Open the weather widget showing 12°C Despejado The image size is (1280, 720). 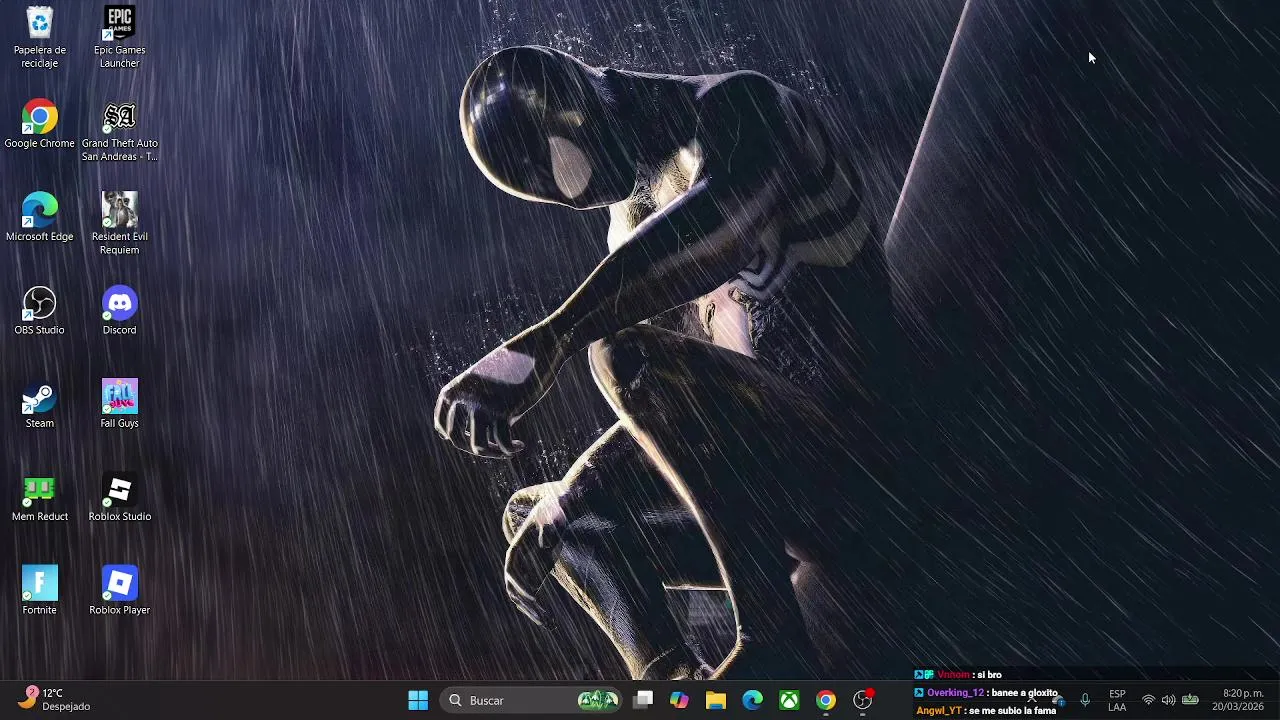point(56,699)
